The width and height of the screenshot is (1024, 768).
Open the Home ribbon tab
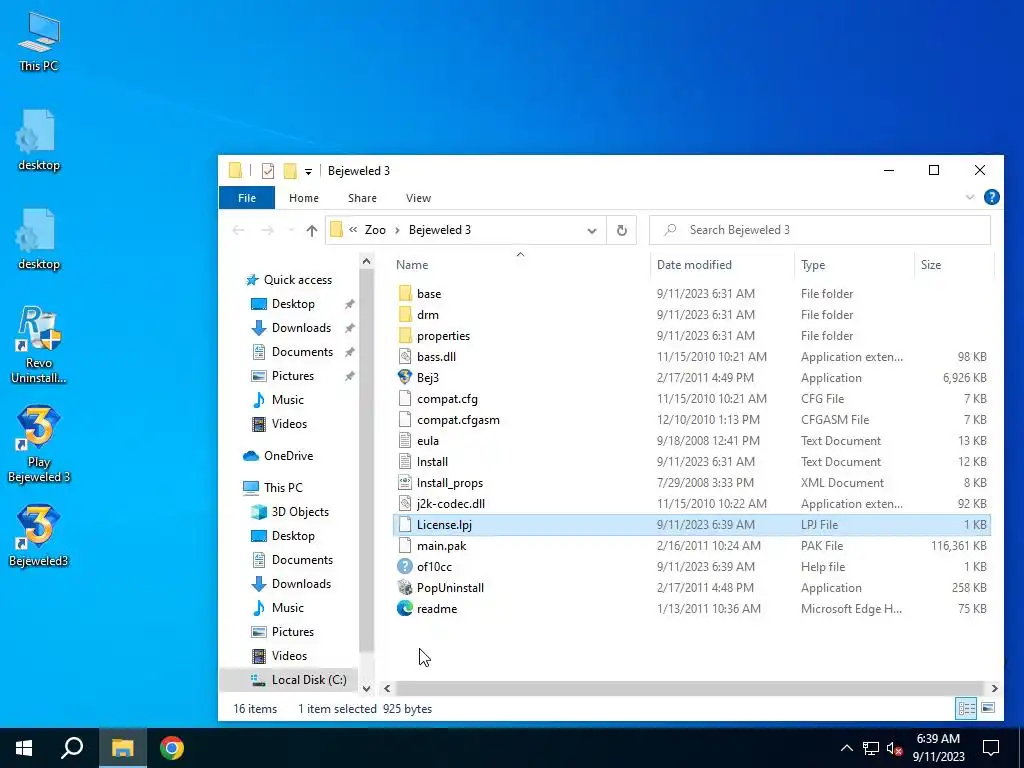(x=304, y=198)
